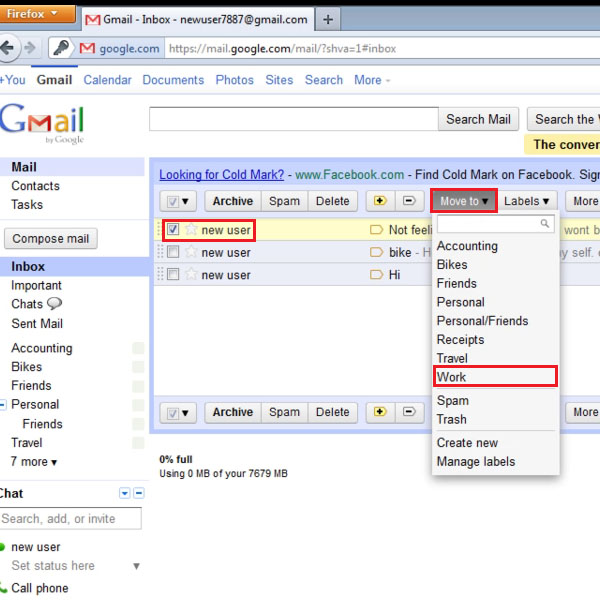Open 'Looking for Cold Mark?' ad link

point(222,174)
